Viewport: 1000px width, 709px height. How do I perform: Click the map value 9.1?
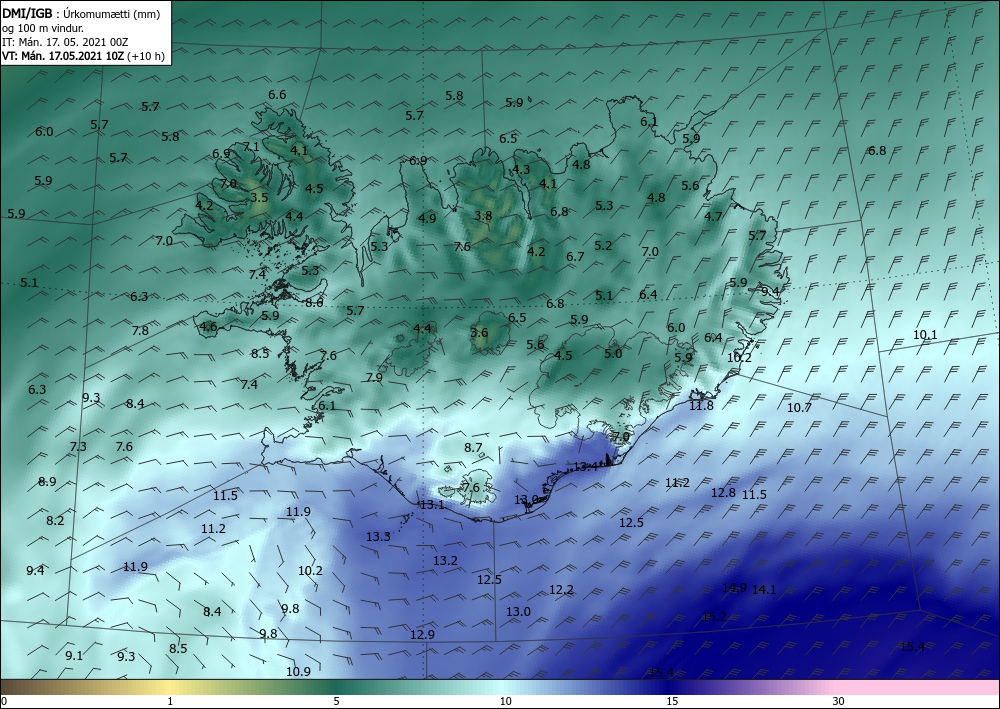(x=74, y=655)
